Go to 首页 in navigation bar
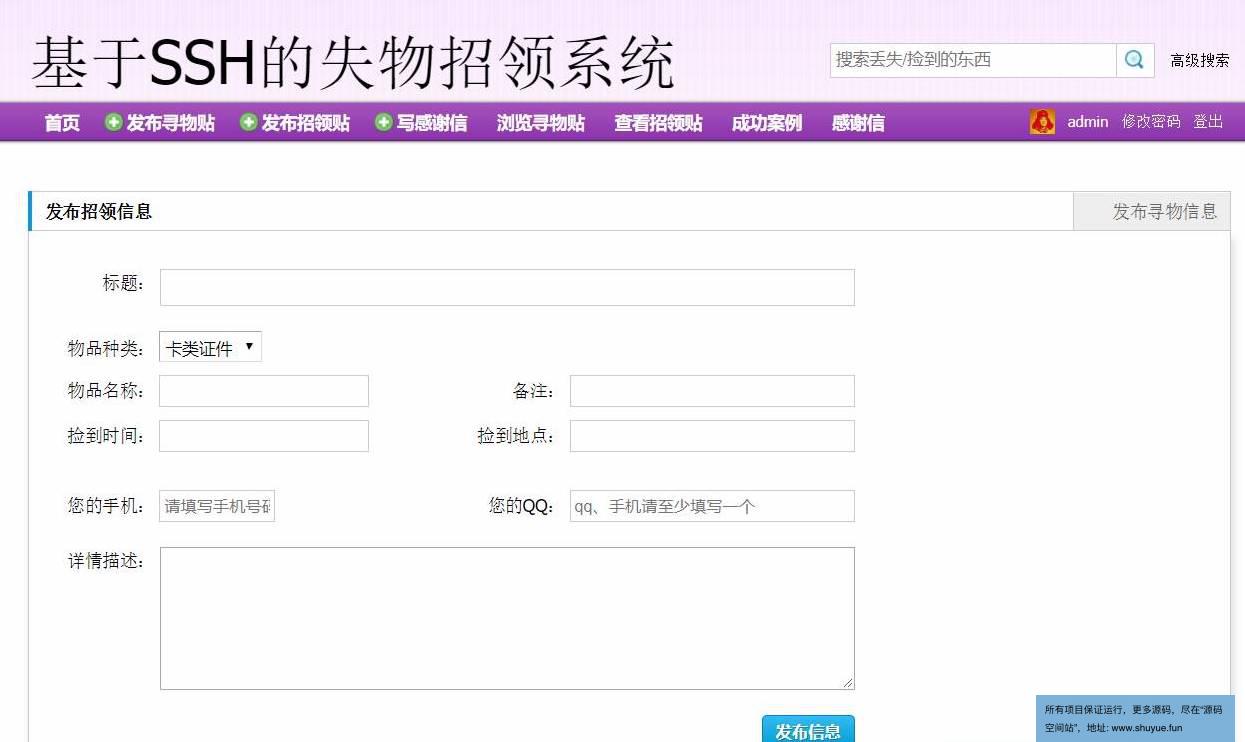The height and width of the screenshot is (742, 1245). click(62, 123)
